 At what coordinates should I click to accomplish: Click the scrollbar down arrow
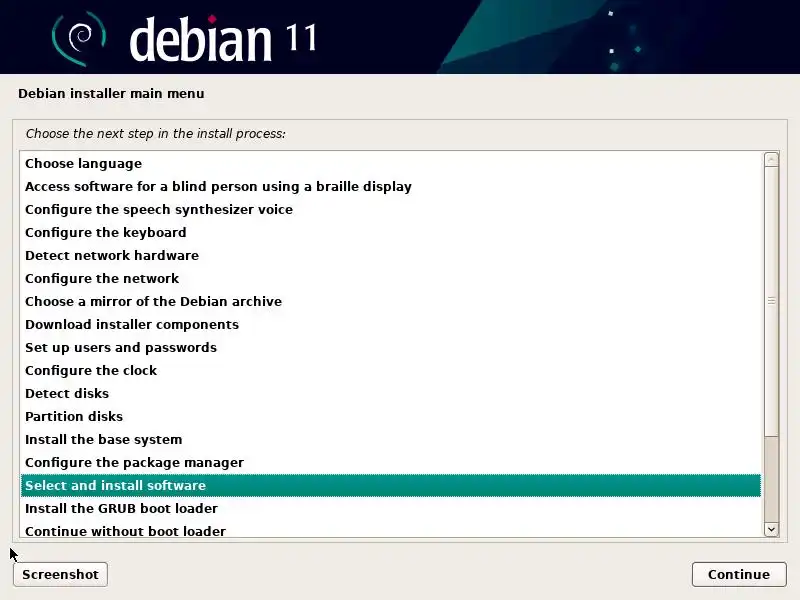pyautogui.click(x=771, y=530)
